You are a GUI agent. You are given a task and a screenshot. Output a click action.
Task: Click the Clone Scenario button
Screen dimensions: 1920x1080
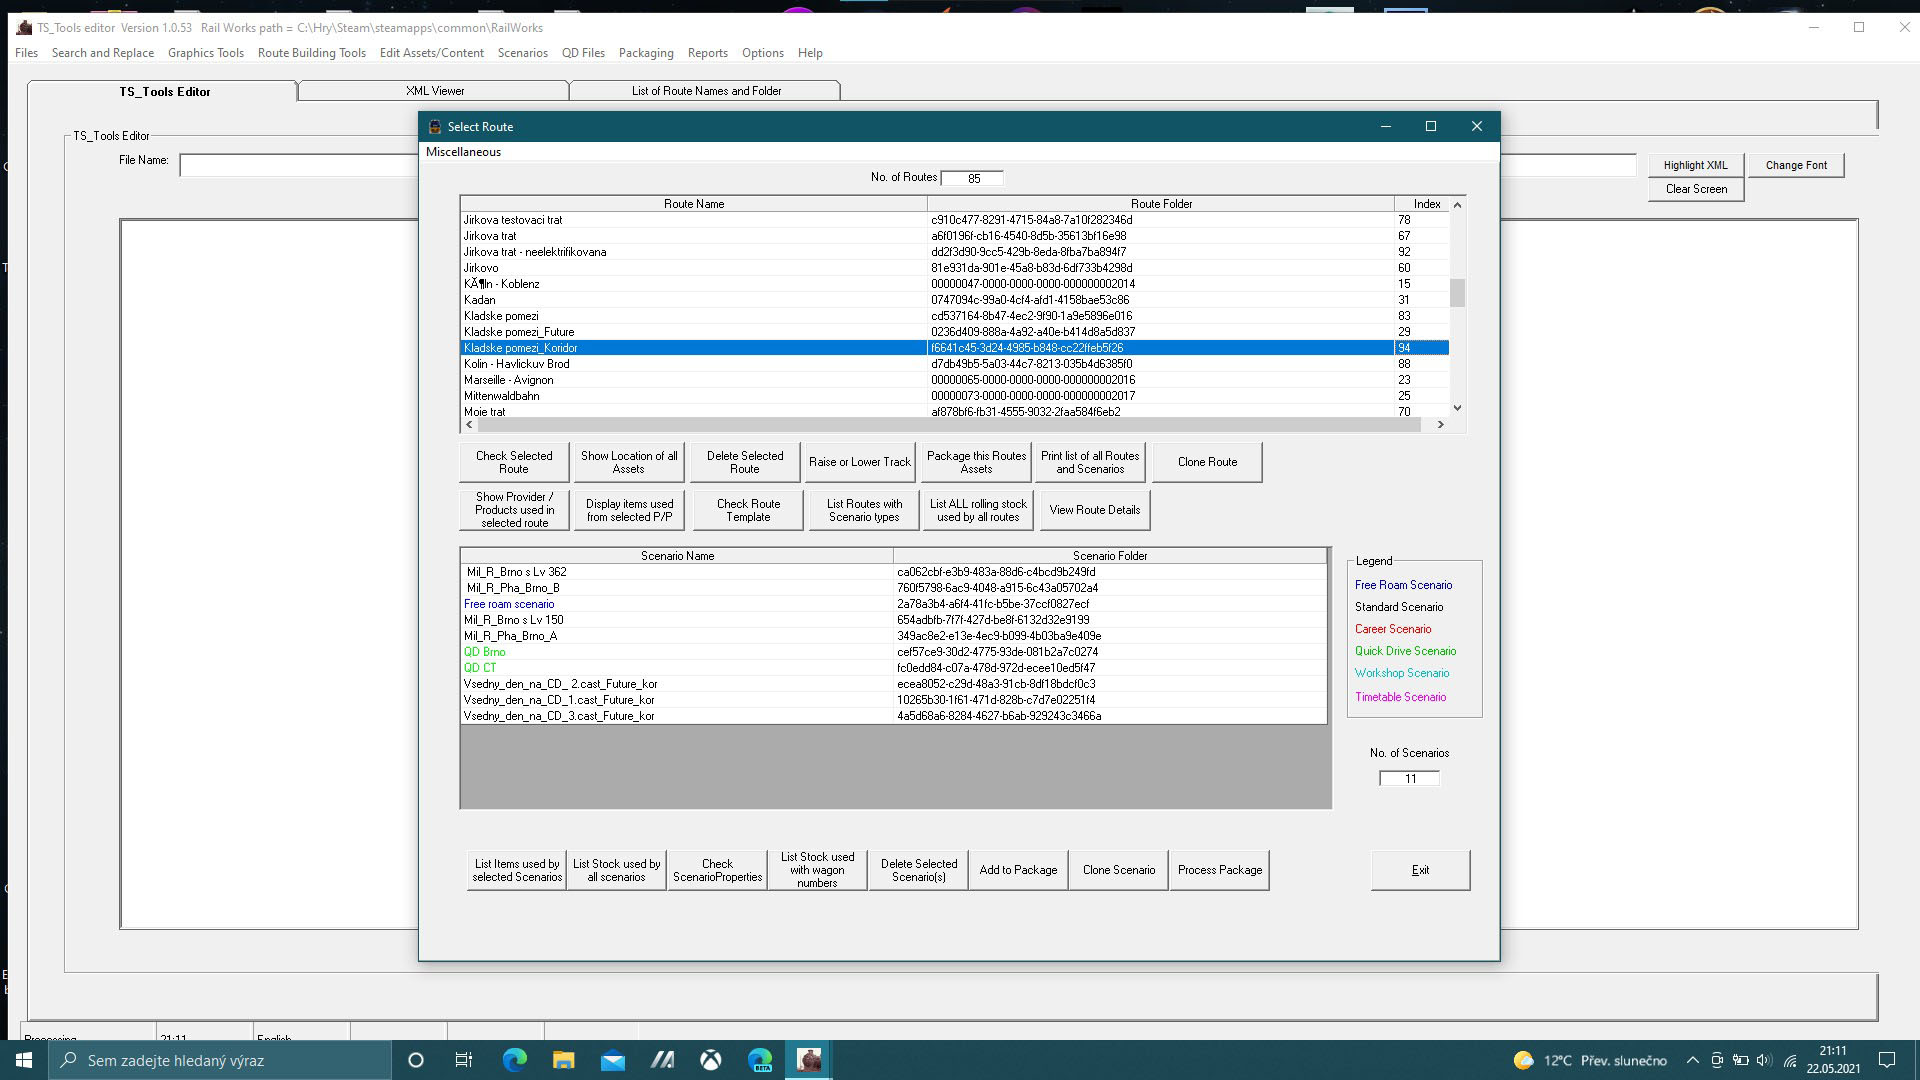tap(1119, 870)
